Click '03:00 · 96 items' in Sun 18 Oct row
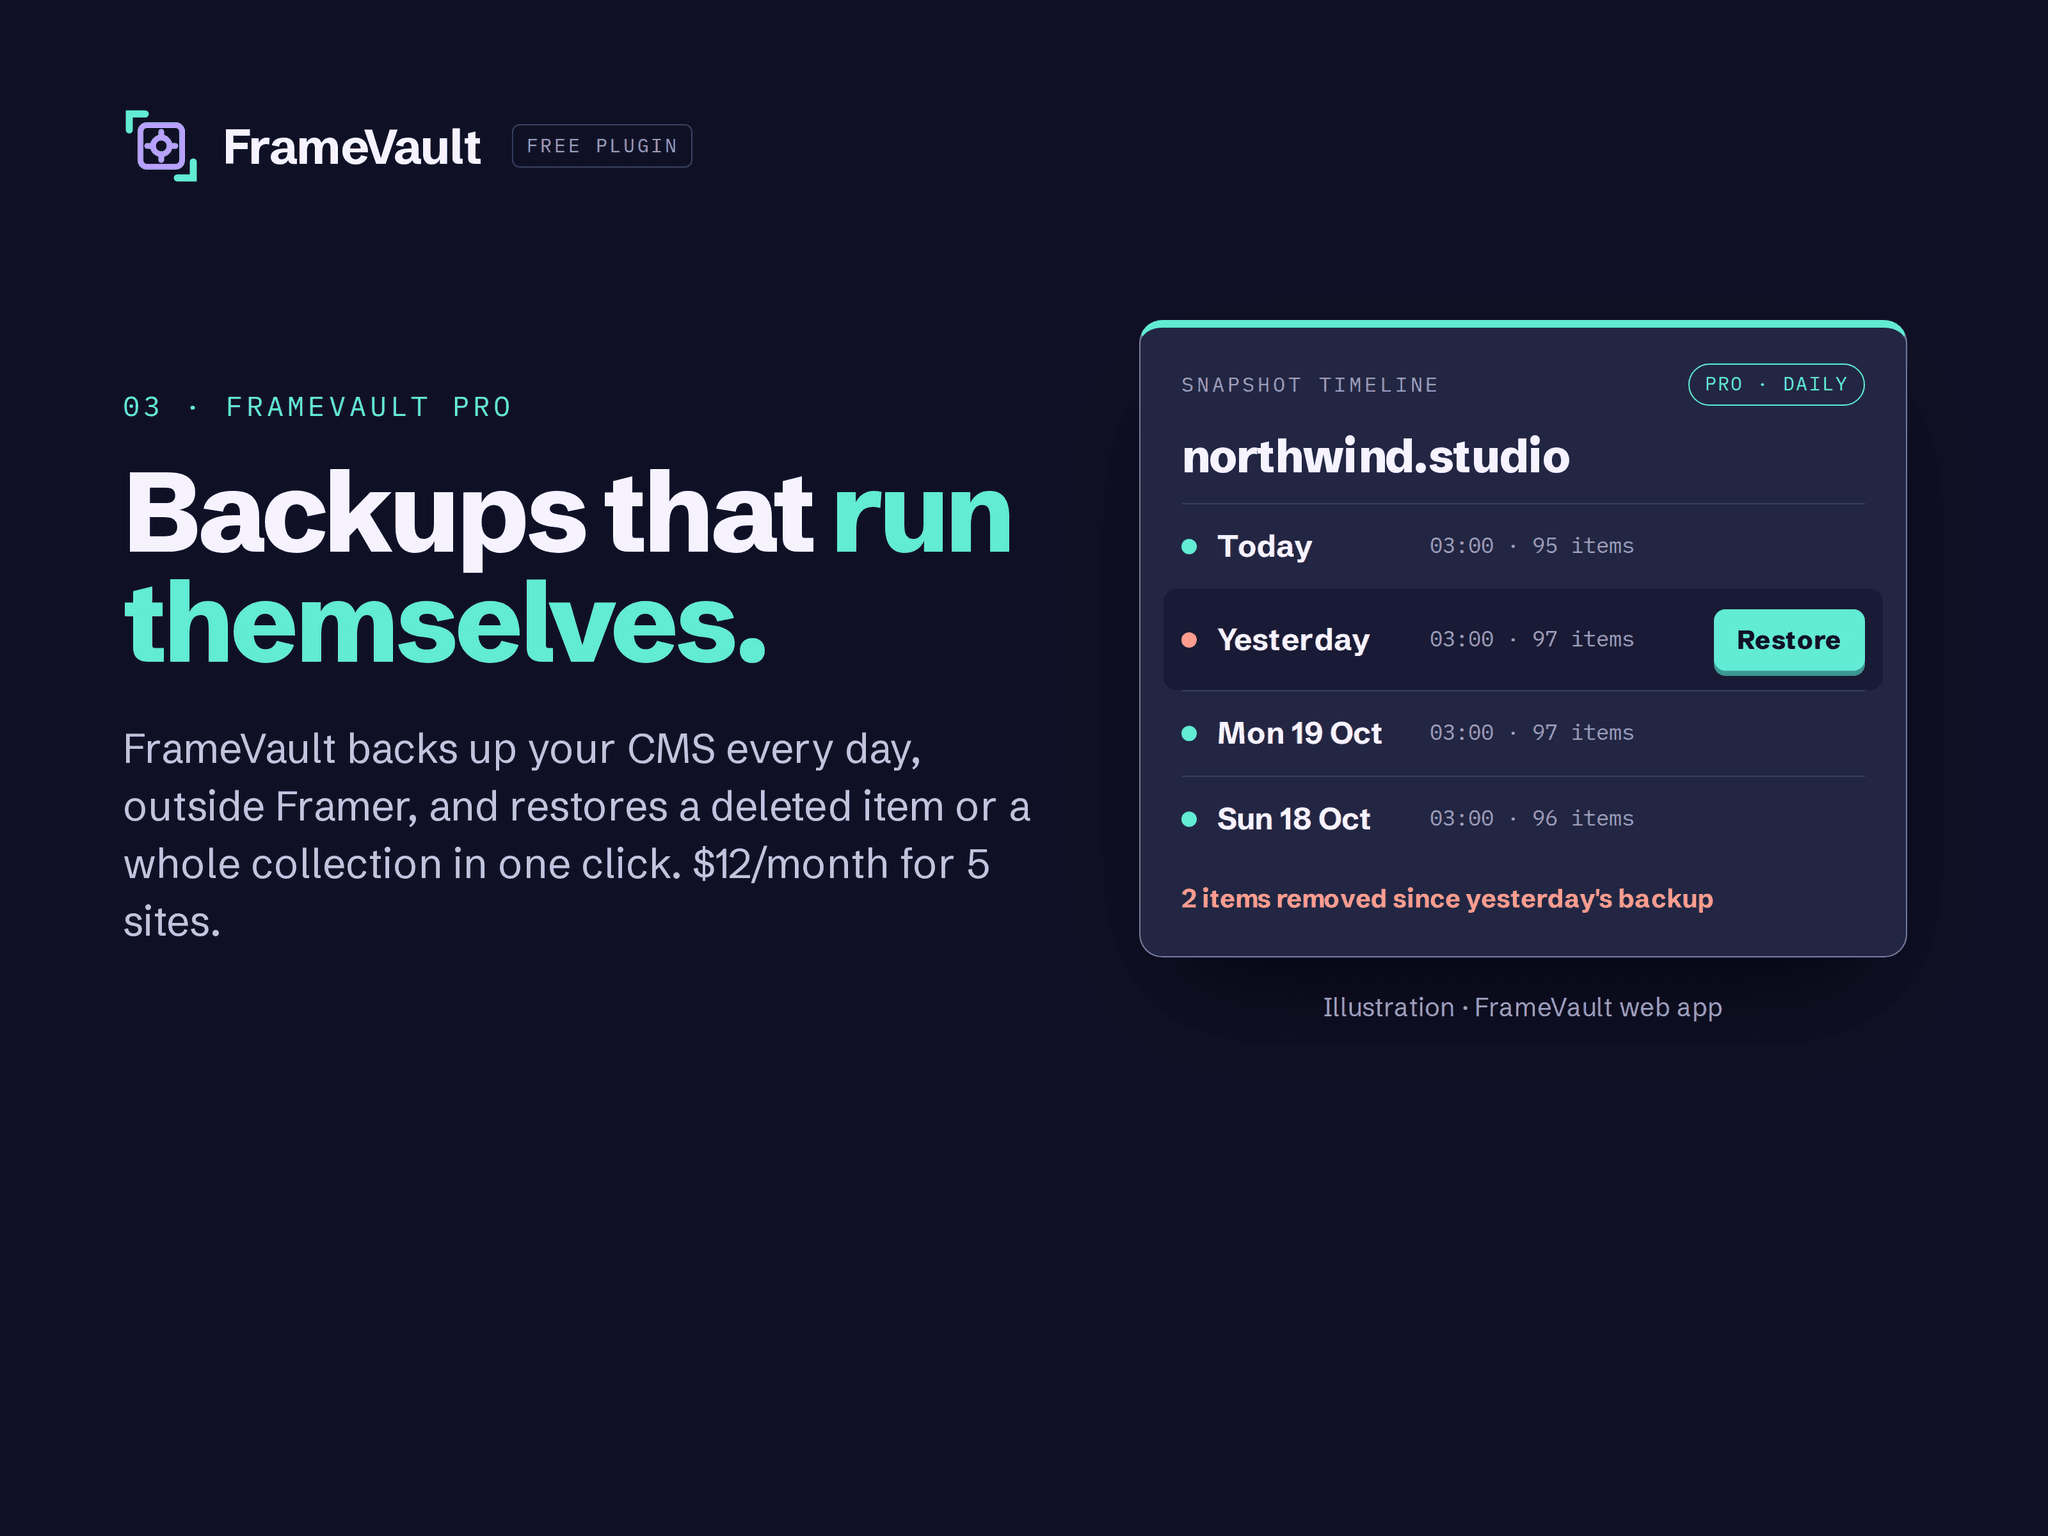This screenshot has height=1536, width=2048. click(x=1531, y=819)
